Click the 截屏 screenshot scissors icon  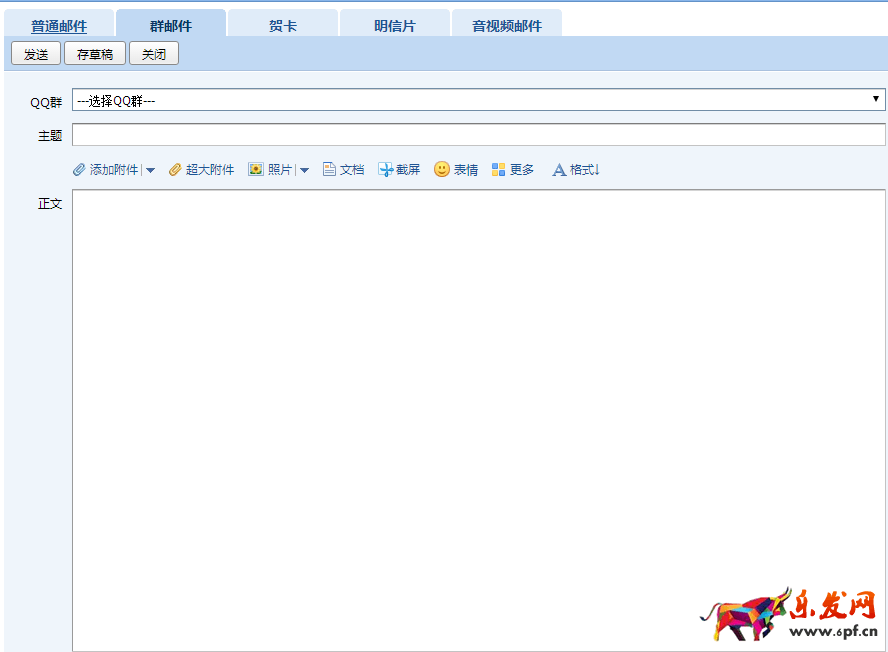click(385, 170)
